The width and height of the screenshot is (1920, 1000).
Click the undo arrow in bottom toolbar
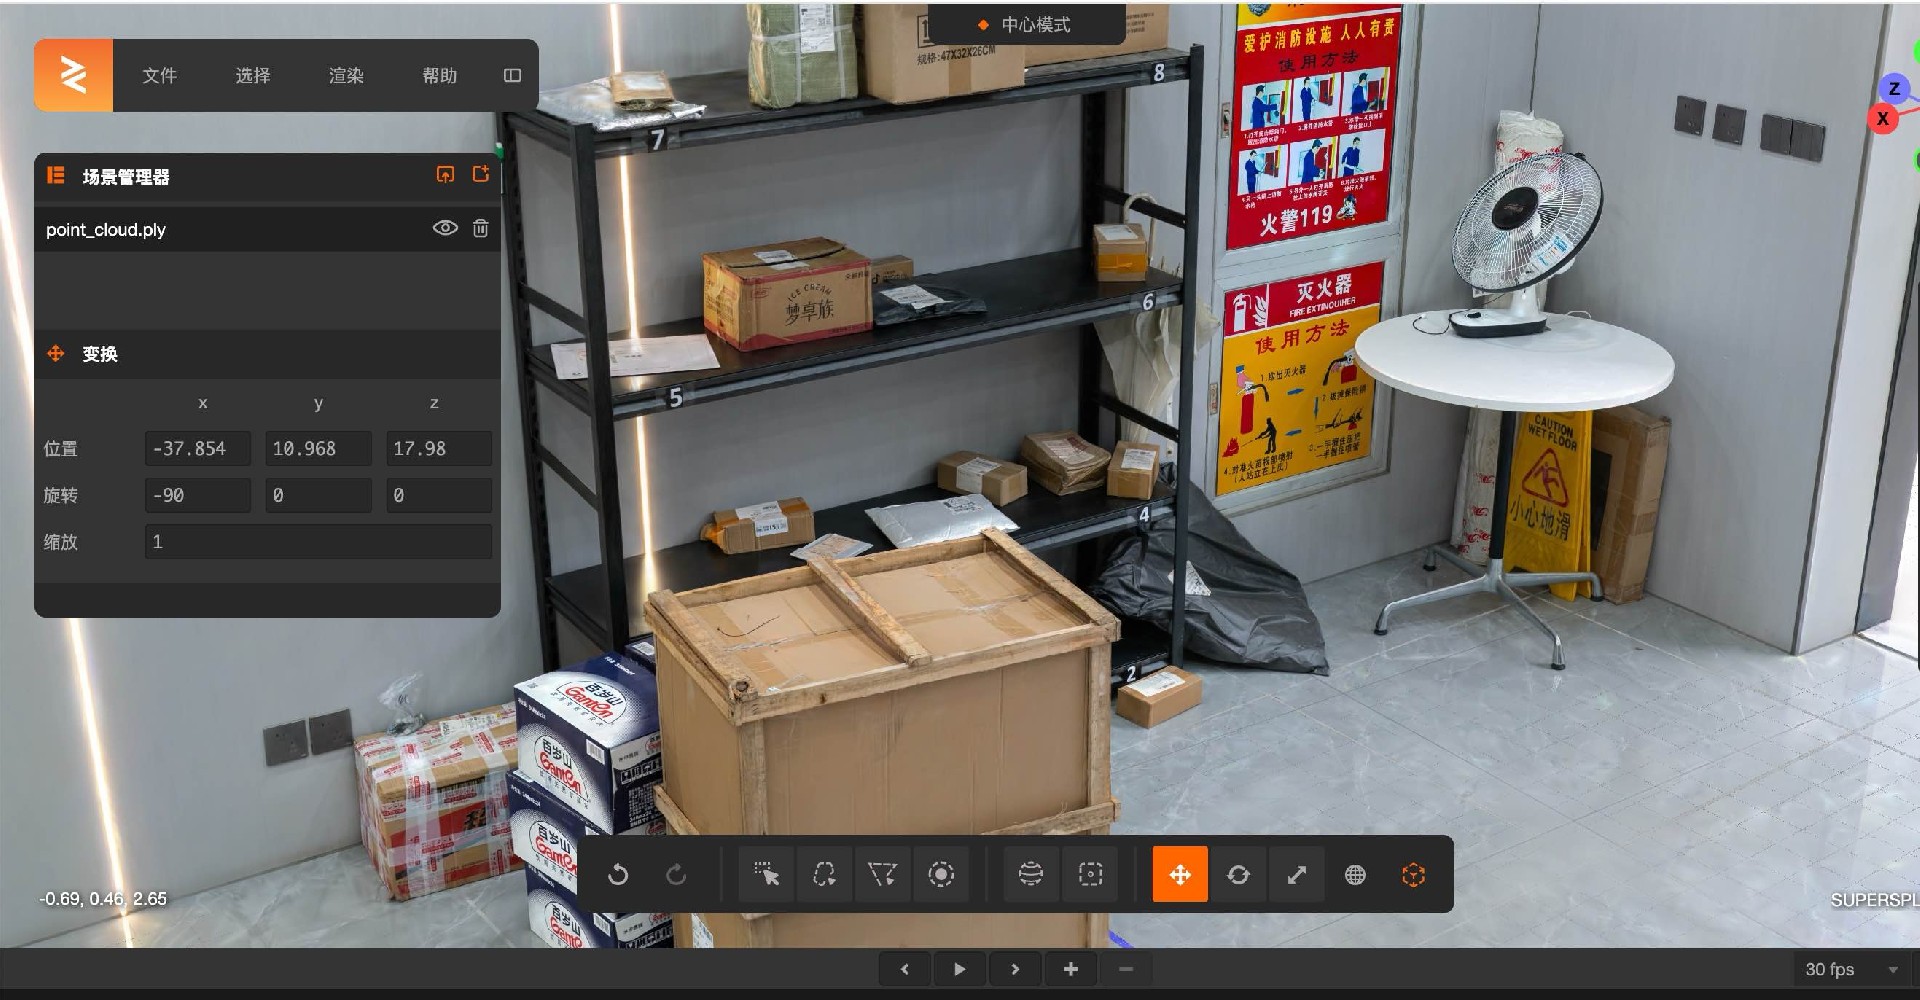(x=618, y=875)
